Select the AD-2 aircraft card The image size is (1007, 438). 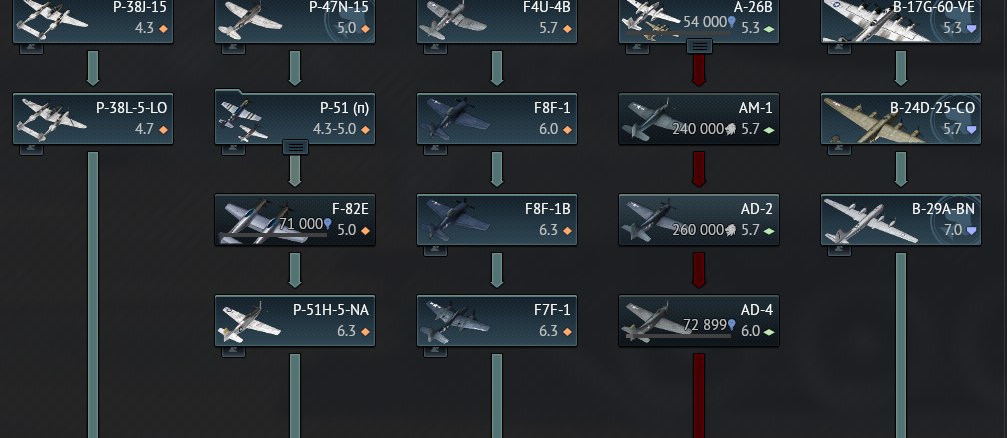point(699,220)
